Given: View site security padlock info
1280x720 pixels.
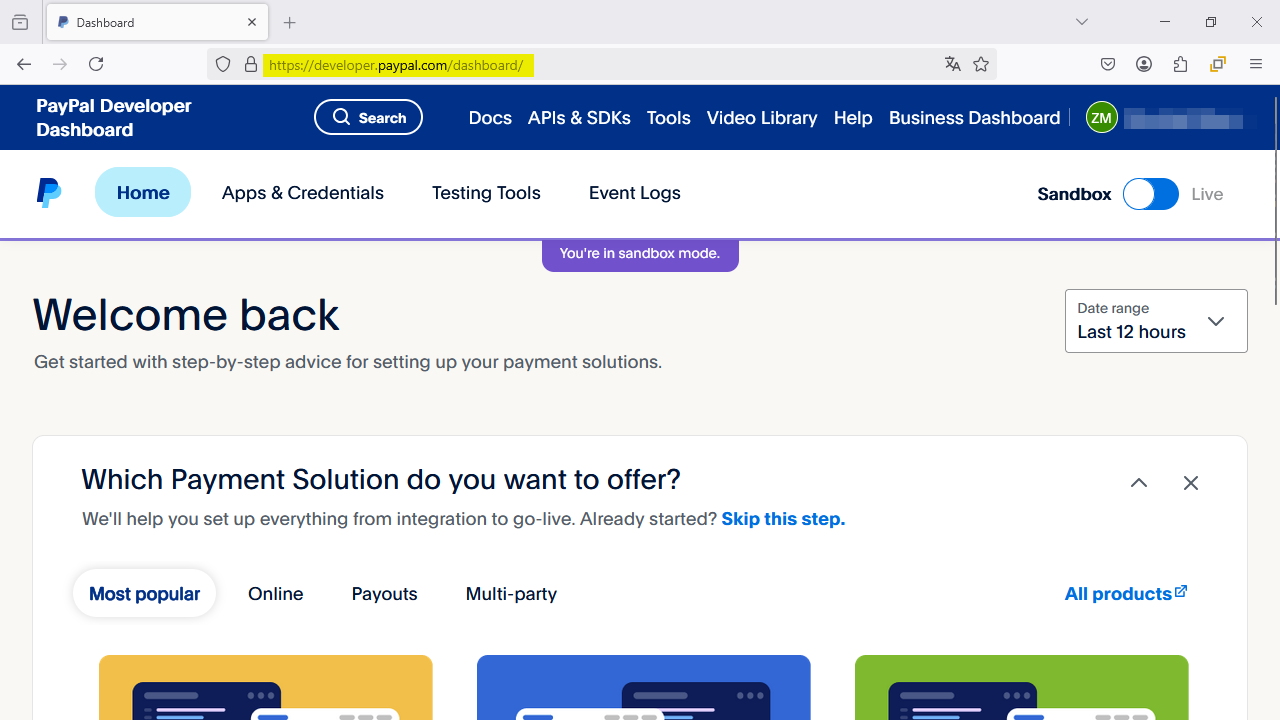Looking at the screenshot, I should pyautogui.click(x=250, y=64).
